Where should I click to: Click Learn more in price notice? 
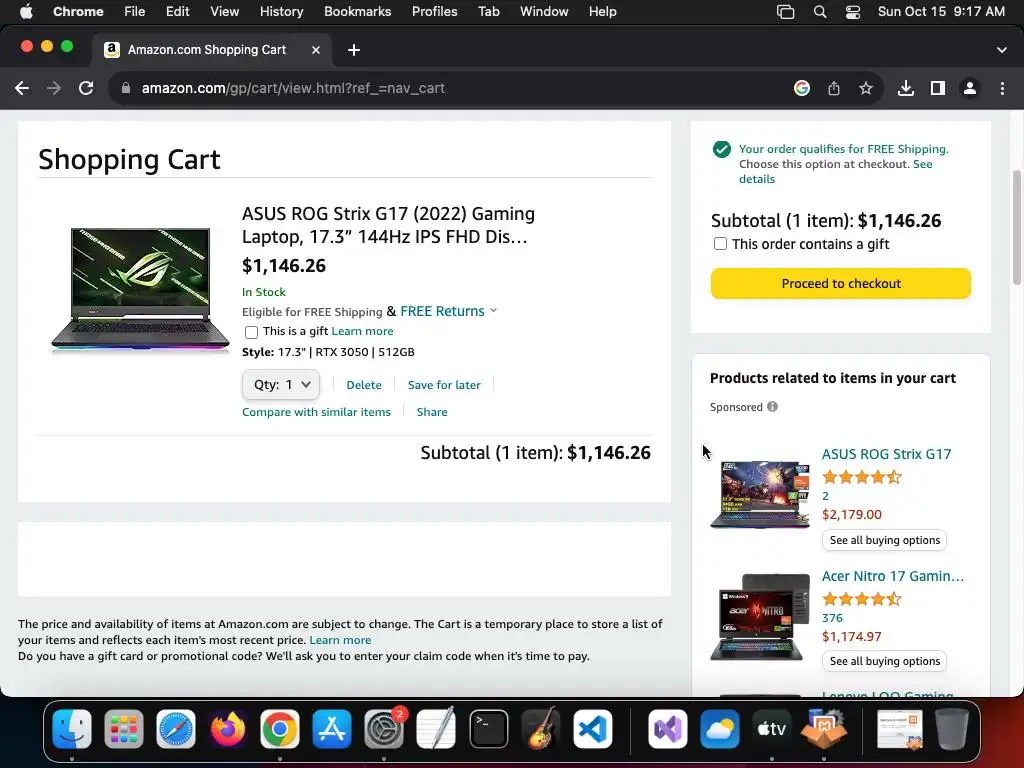pos(340,640)
